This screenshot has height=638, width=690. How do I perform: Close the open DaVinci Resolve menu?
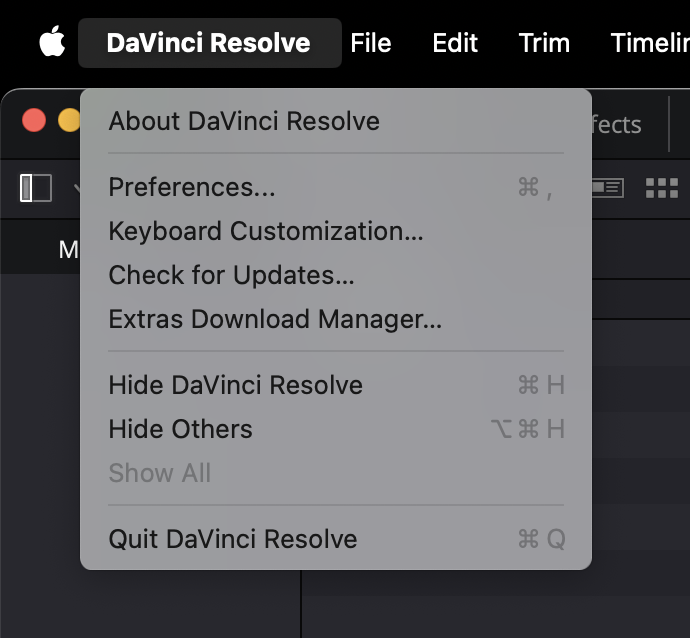point(209,43)
